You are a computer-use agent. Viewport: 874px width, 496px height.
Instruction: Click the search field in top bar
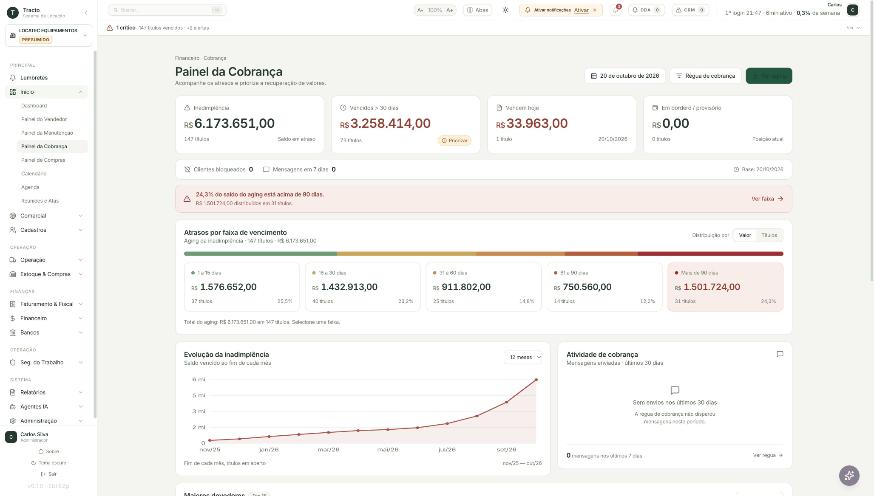(167, 10)
